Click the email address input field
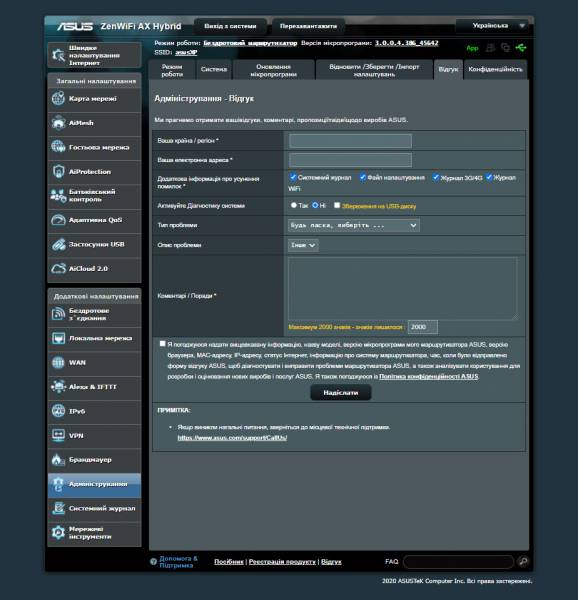Image resolution: width=578 pixels, height=600 pixels. click(x=350, y=160)
